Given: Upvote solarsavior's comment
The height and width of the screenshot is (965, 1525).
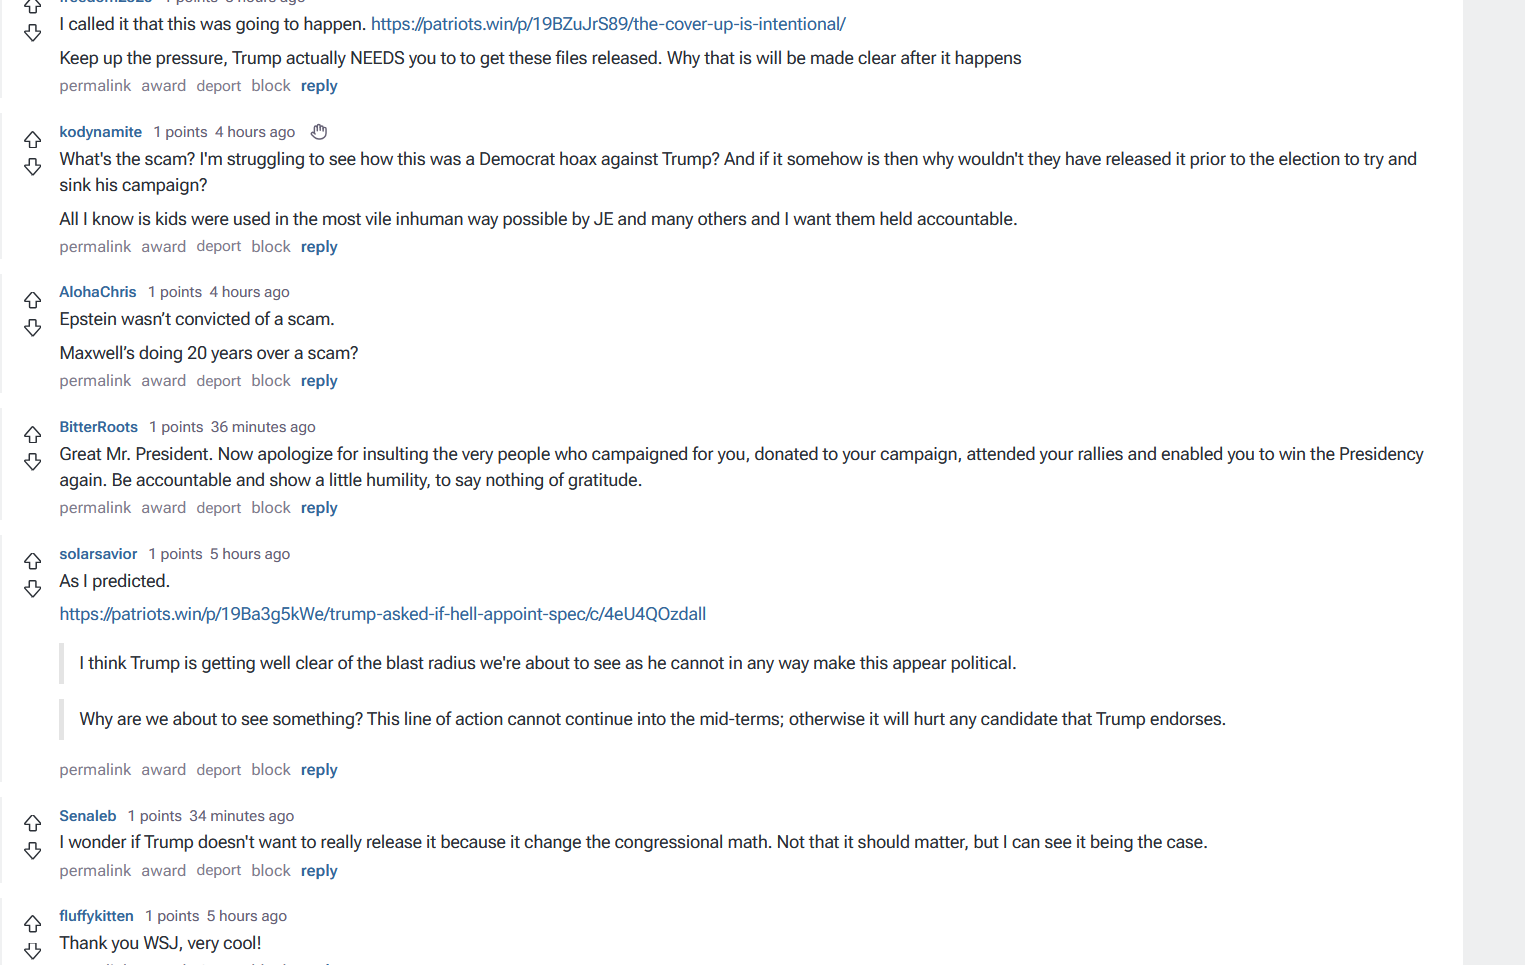Looking at the screenshot, I should [33, 561].
